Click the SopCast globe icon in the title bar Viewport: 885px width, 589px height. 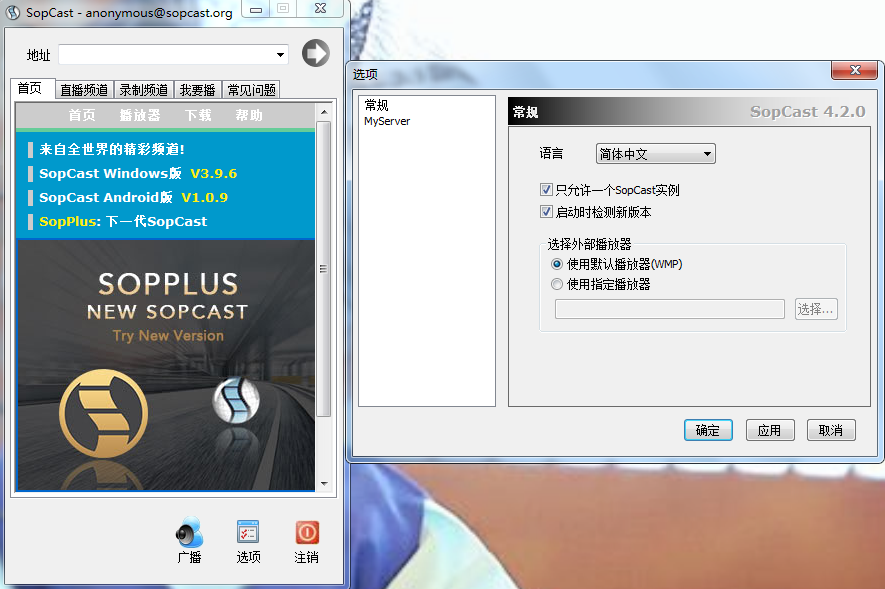tap(12, 12)
